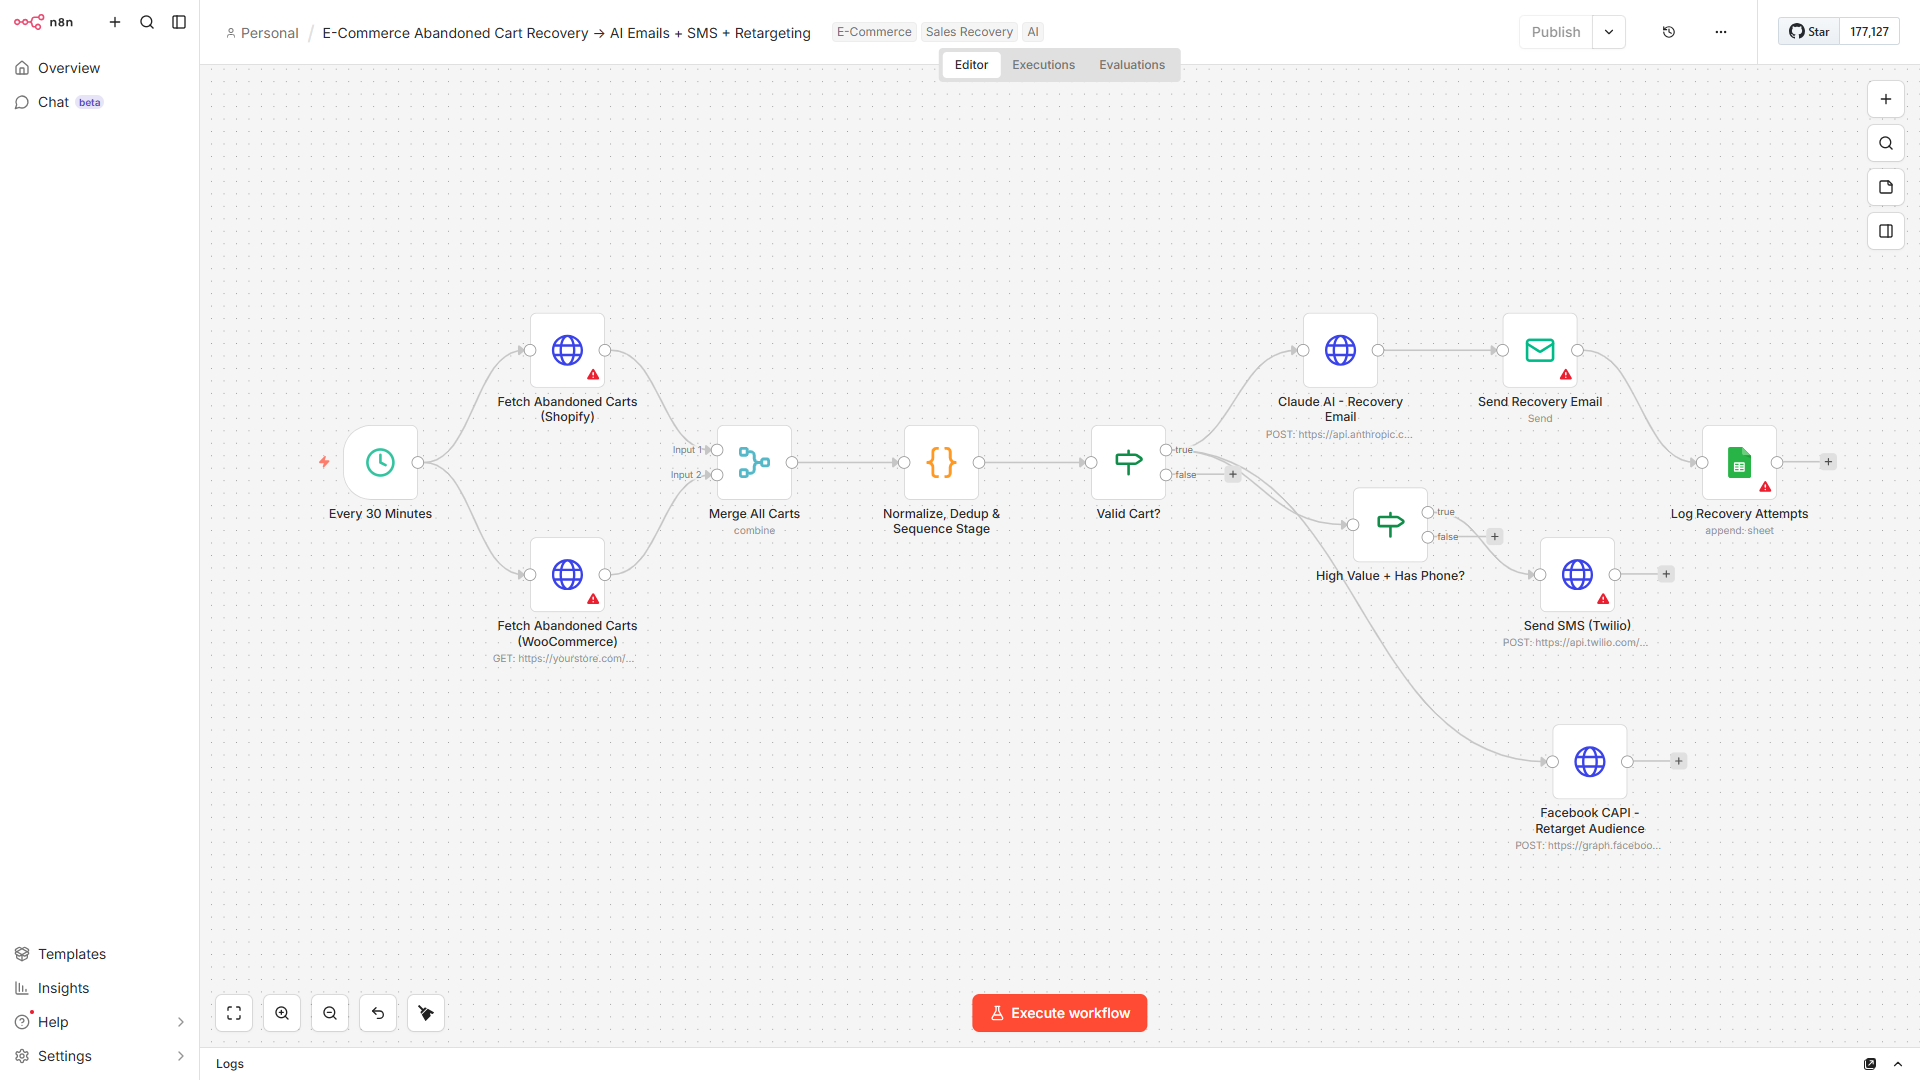
Task: Toggle the right-side panel icon
Action: [x=1886, y=231]
